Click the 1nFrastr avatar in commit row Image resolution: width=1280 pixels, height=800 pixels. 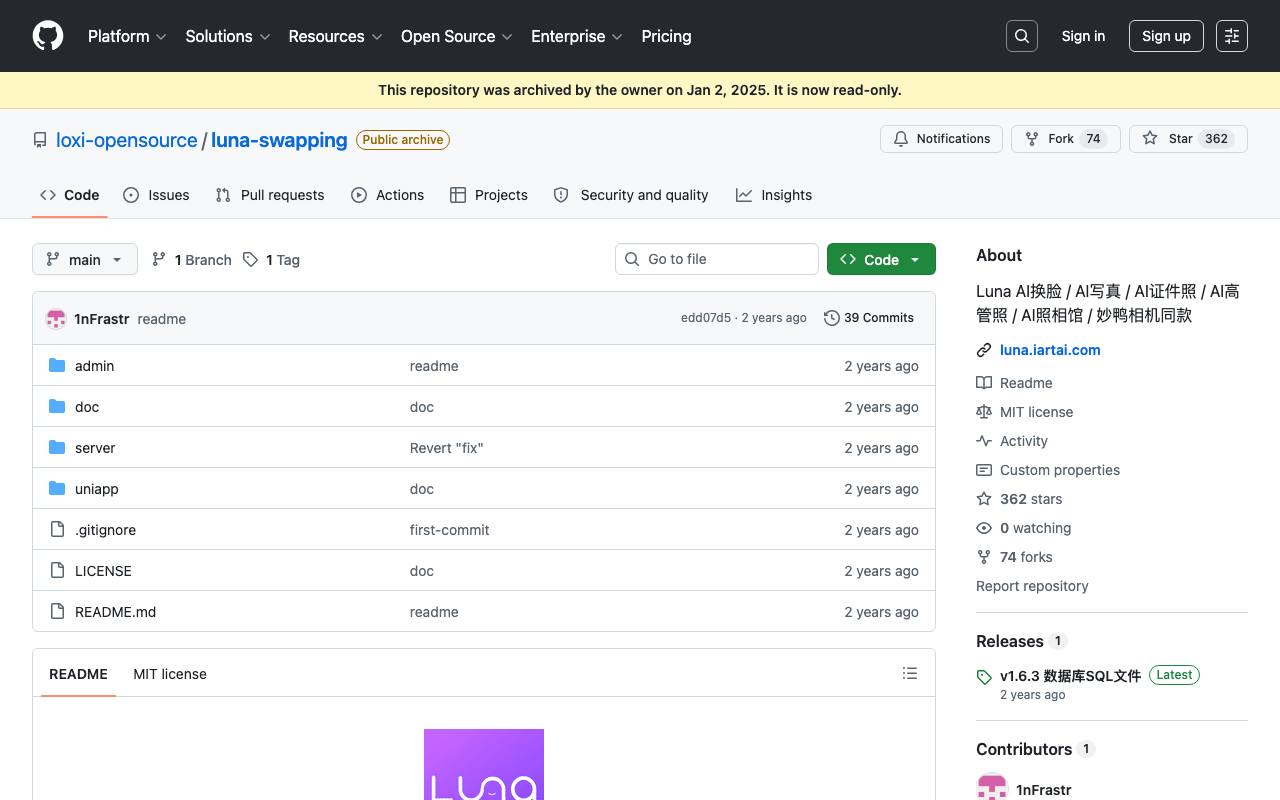pyautogui.click(x=56, y=319)
